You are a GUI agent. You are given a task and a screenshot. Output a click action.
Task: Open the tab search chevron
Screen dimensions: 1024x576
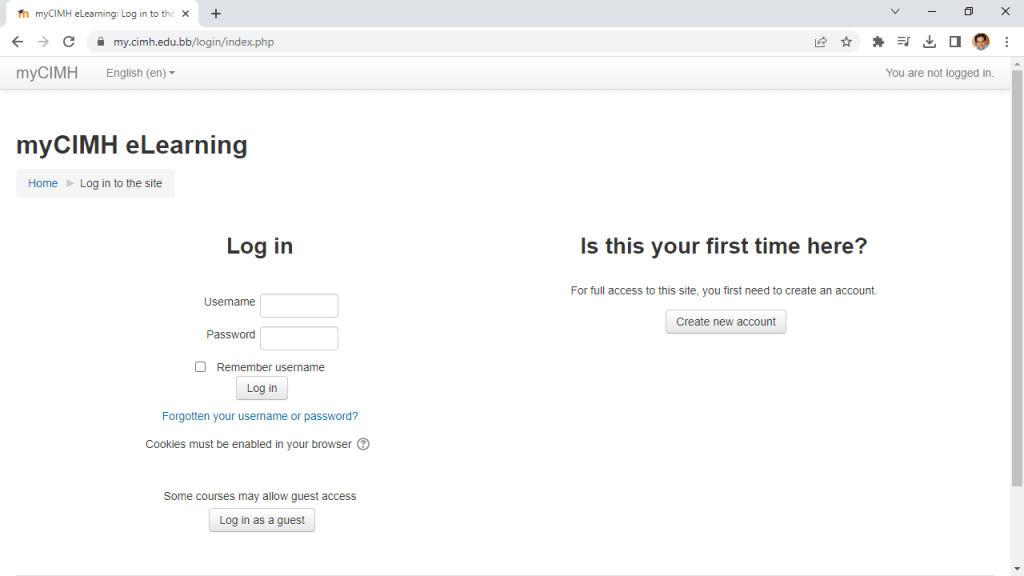click(x=895, y=11)
